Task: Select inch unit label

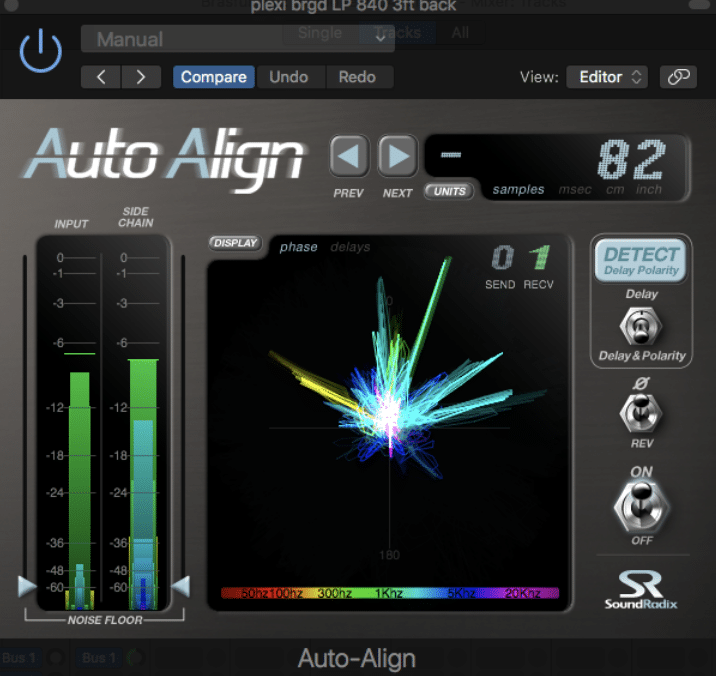Action: point(649,190)
